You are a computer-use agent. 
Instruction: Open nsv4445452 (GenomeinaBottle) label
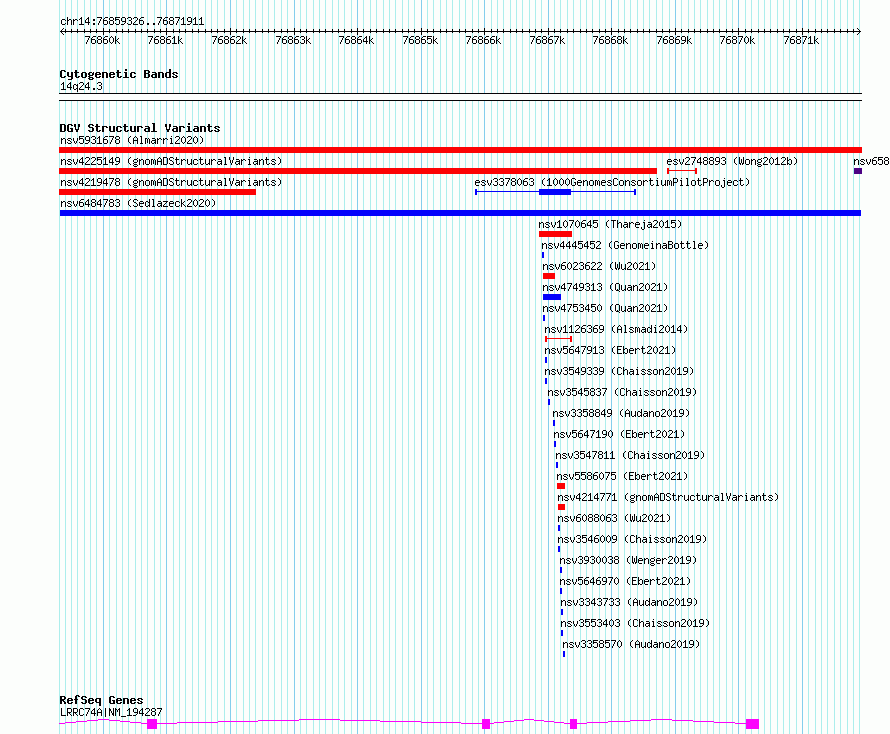click(625, 245)
